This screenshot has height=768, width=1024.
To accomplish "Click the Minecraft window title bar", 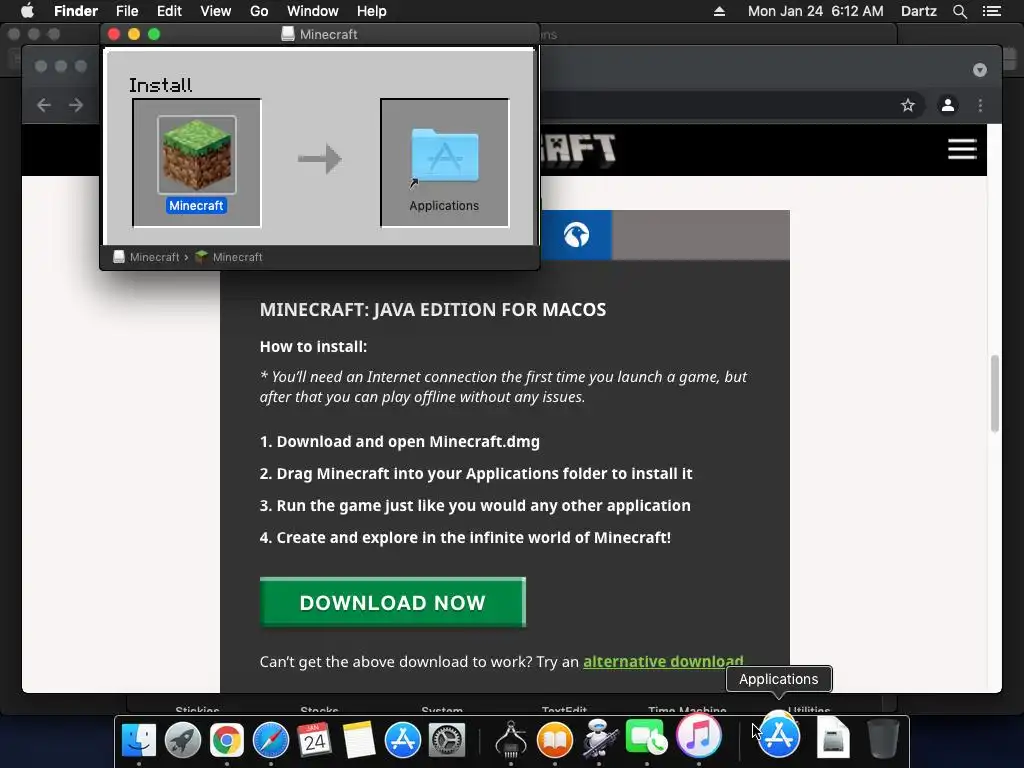I will (320, 34).
